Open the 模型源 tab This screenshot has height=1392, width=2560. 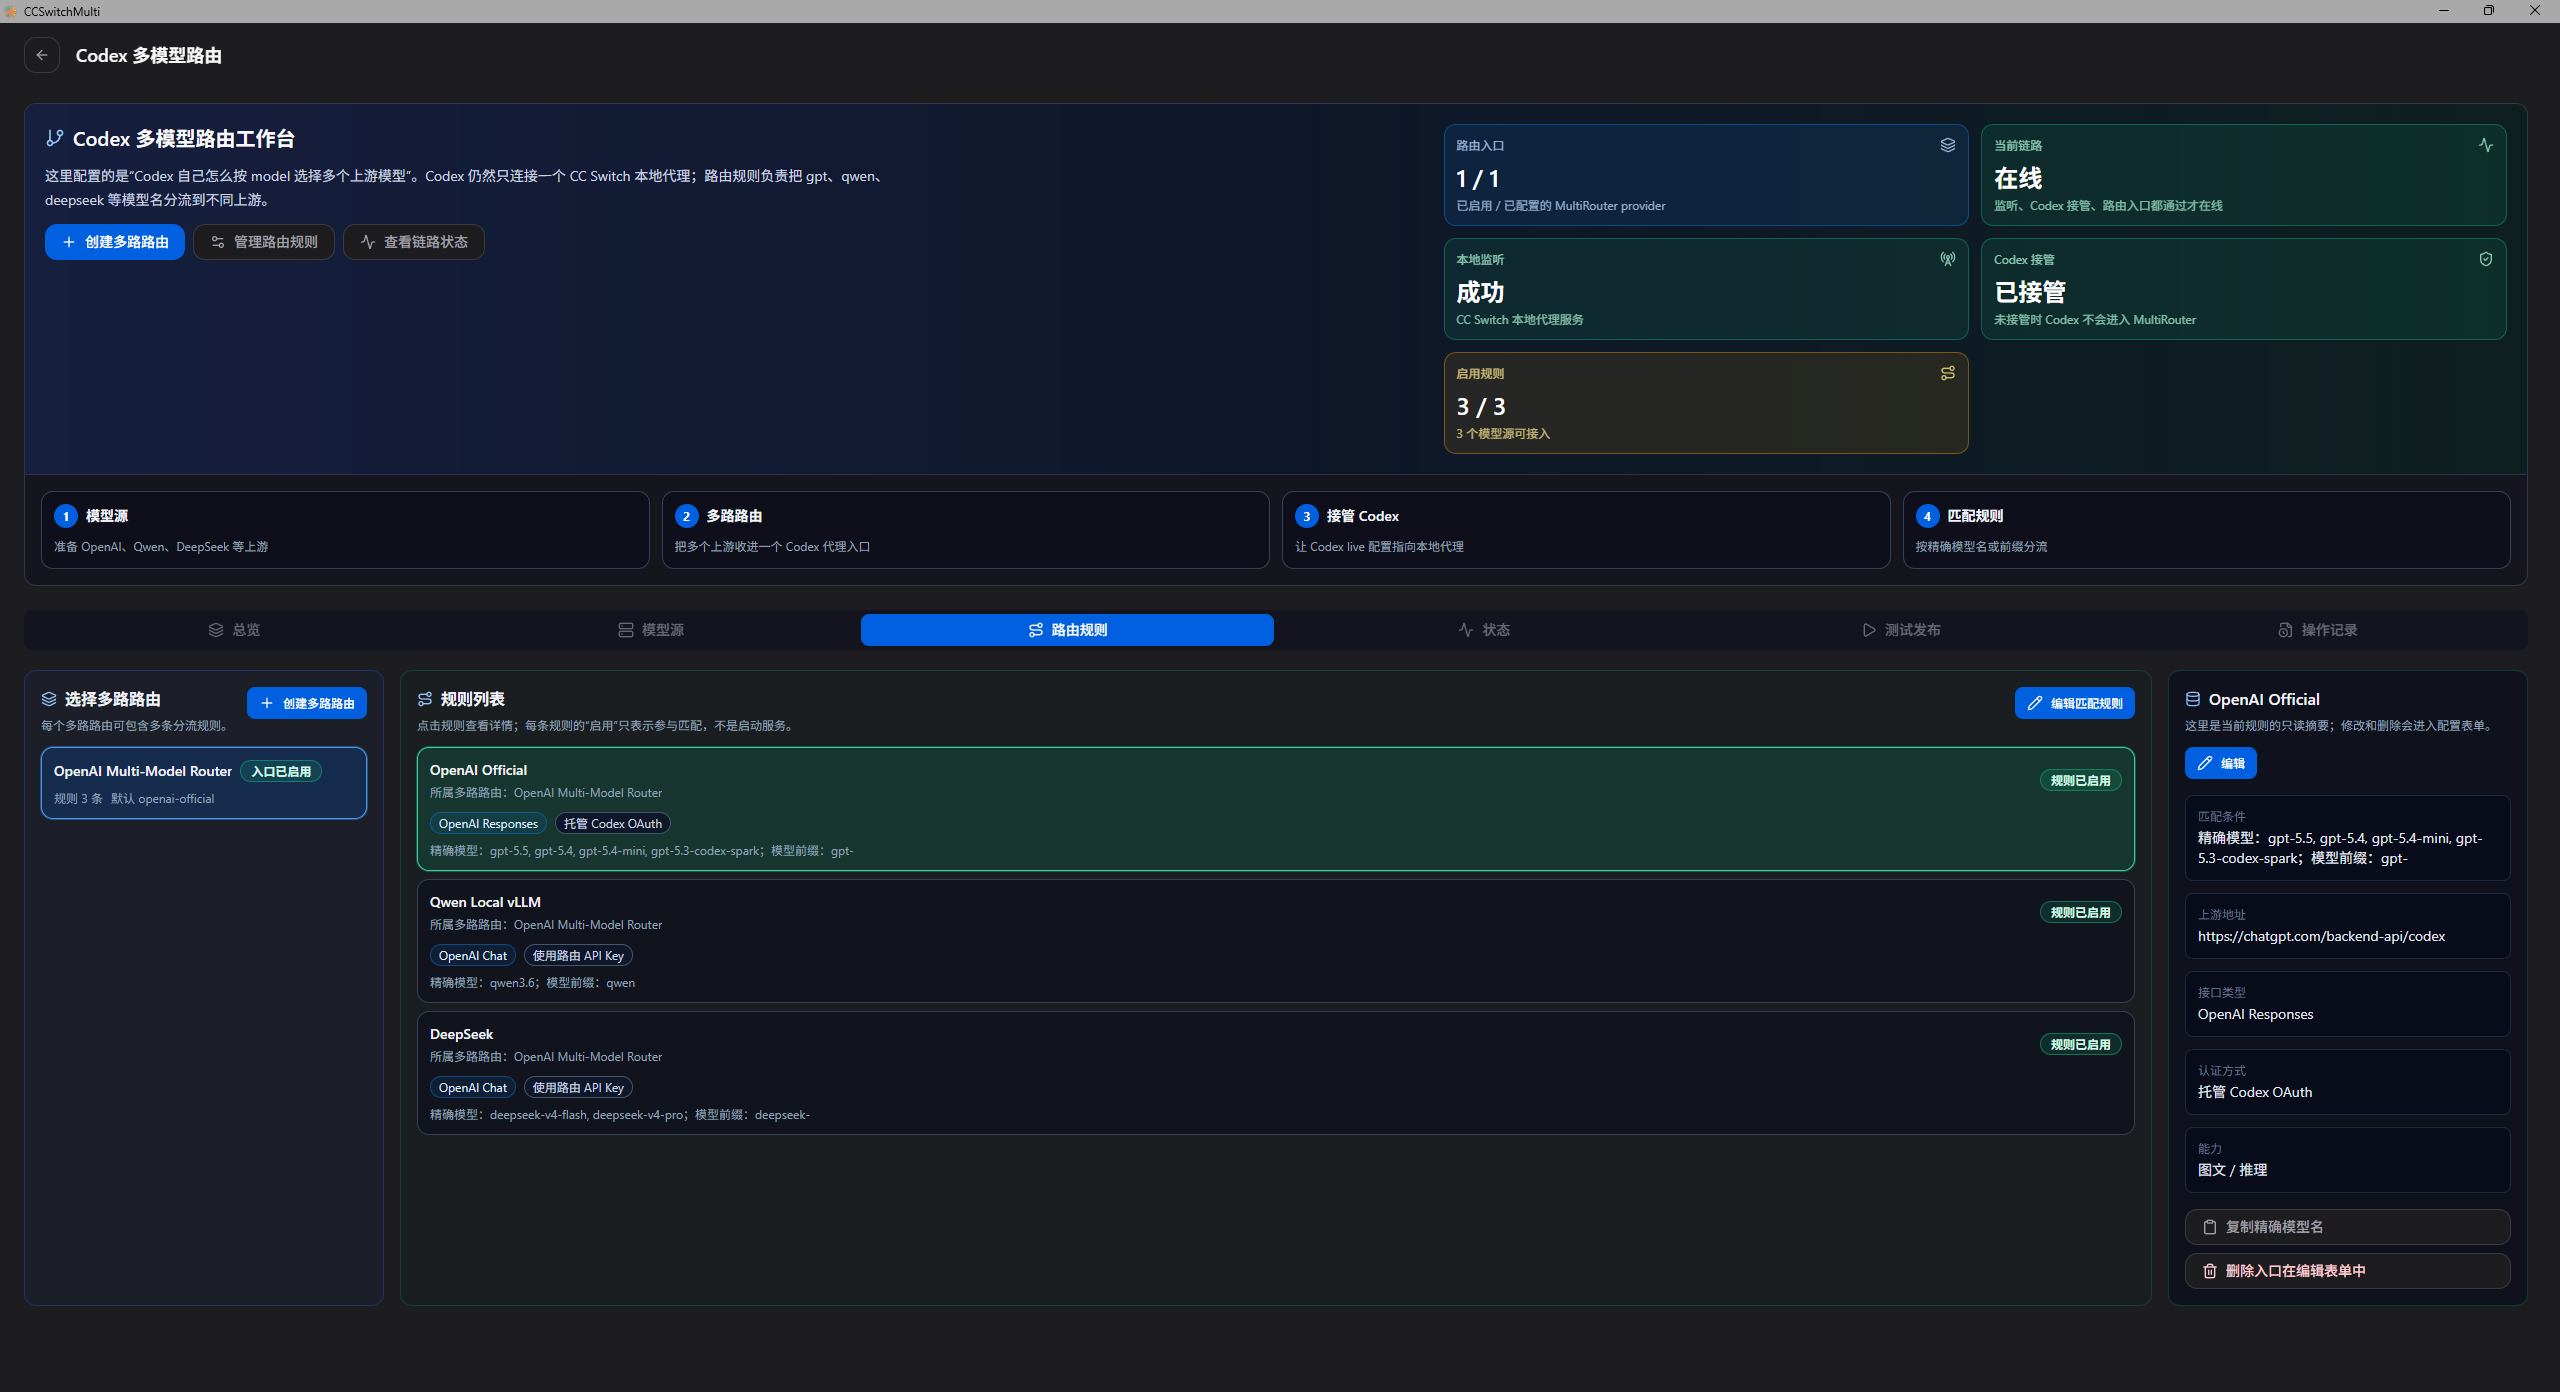pyautogui.click(x=651, y=630)
